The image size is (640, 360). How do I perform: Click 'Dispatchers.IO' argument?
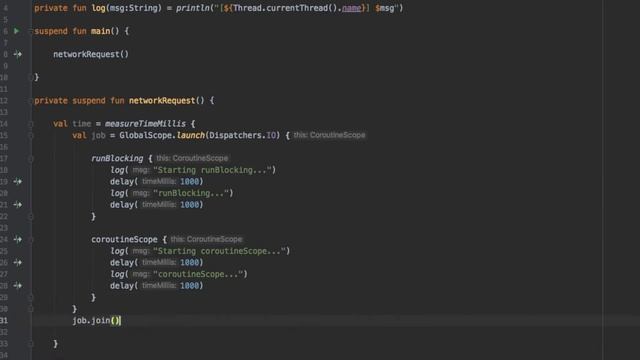tap(242, 135)
